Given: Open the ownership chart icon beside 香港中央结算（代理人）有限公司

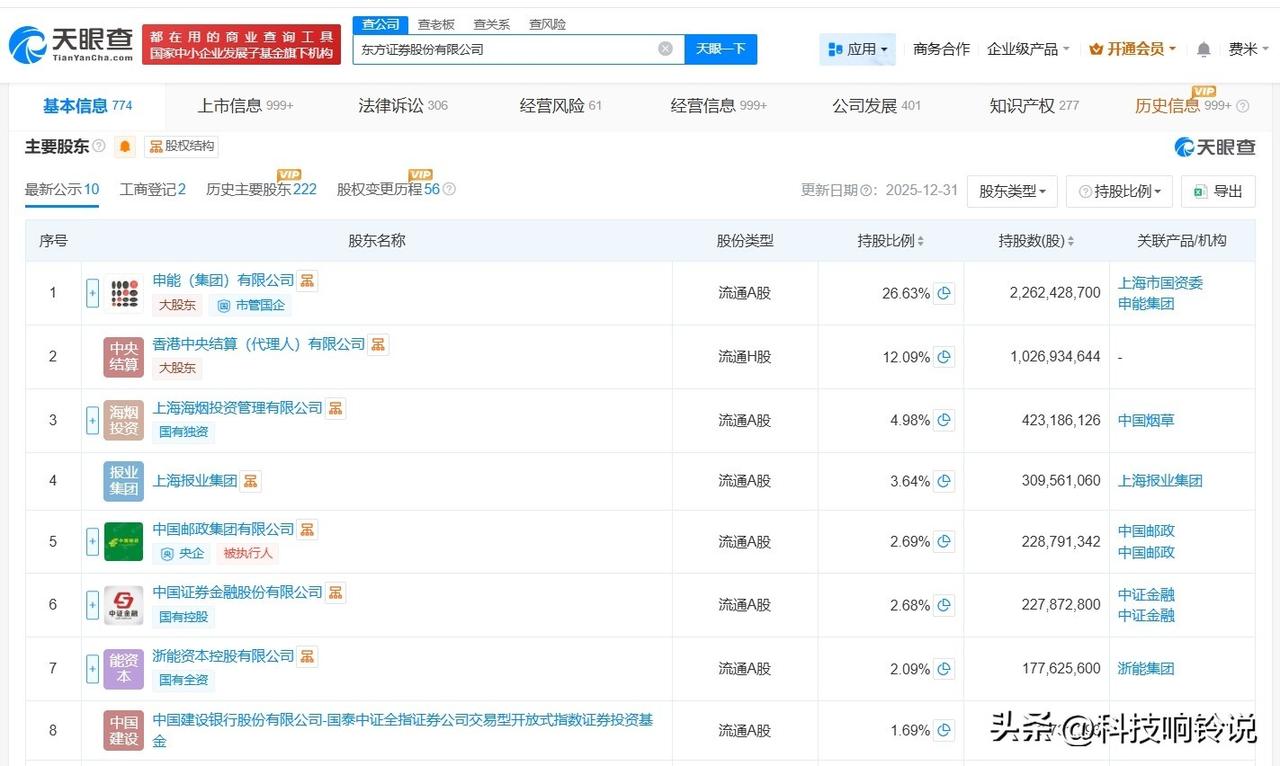Looking at the screenshot, I should (x=378, y=344).
